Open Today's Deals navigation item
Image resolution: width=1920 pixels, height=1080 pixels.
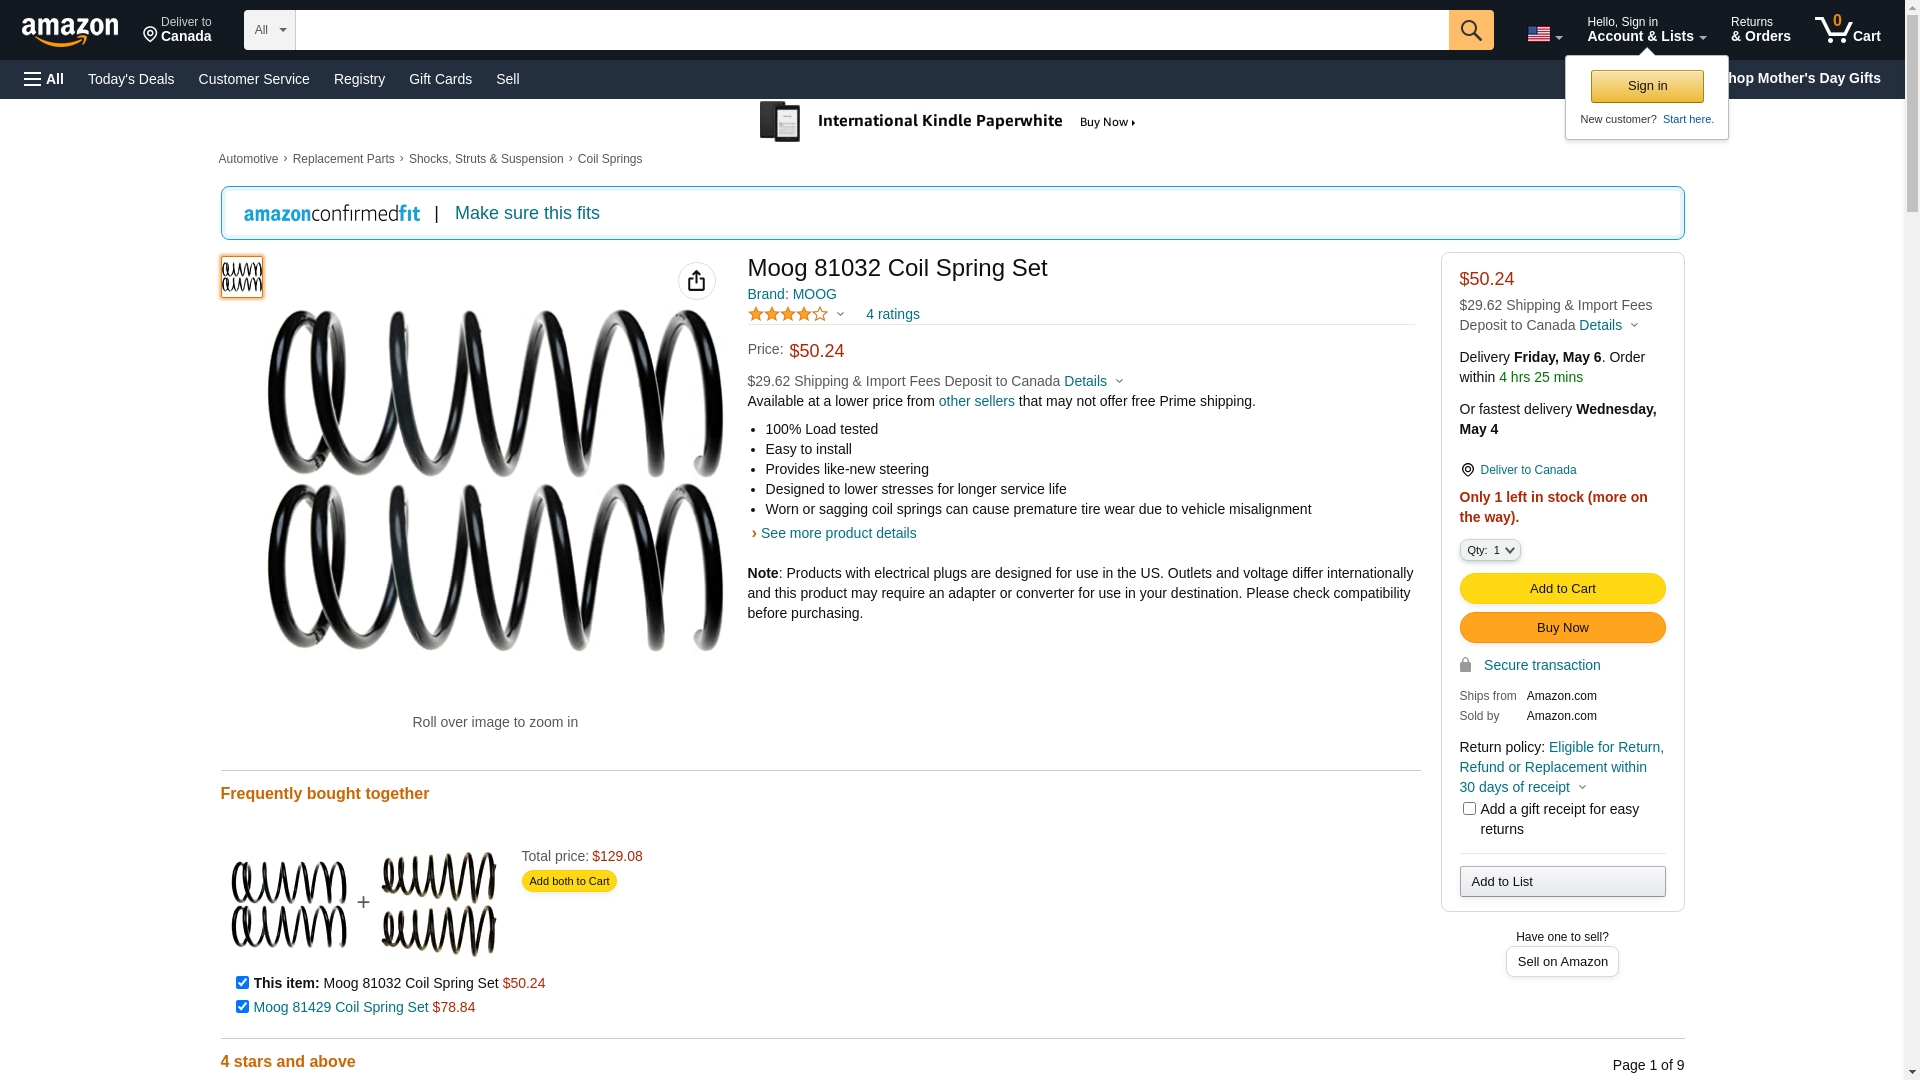point(131,79)
